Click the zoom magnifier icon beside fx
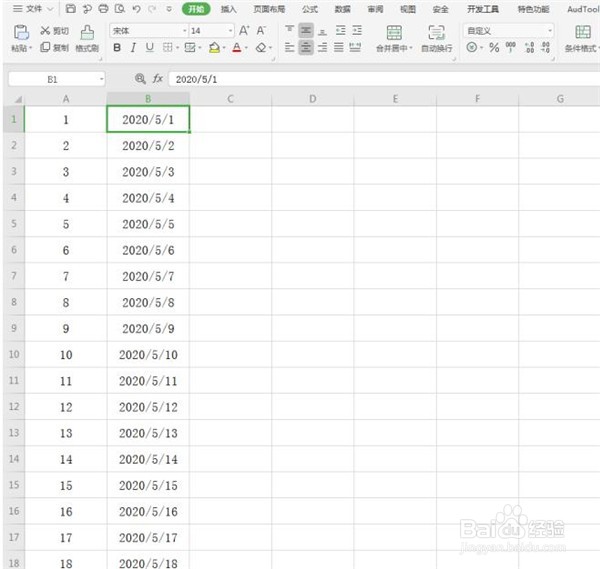Viewport: 600px width, 569px height. point(140,79)
